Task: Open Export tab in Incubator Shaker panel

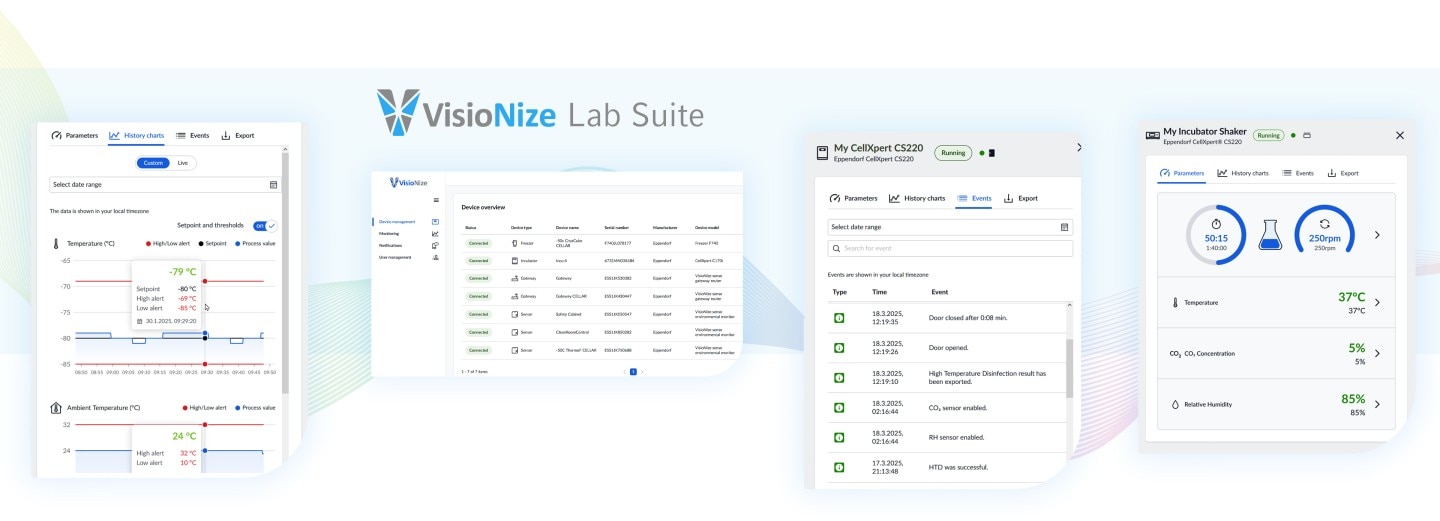Action: point(1343,173)
